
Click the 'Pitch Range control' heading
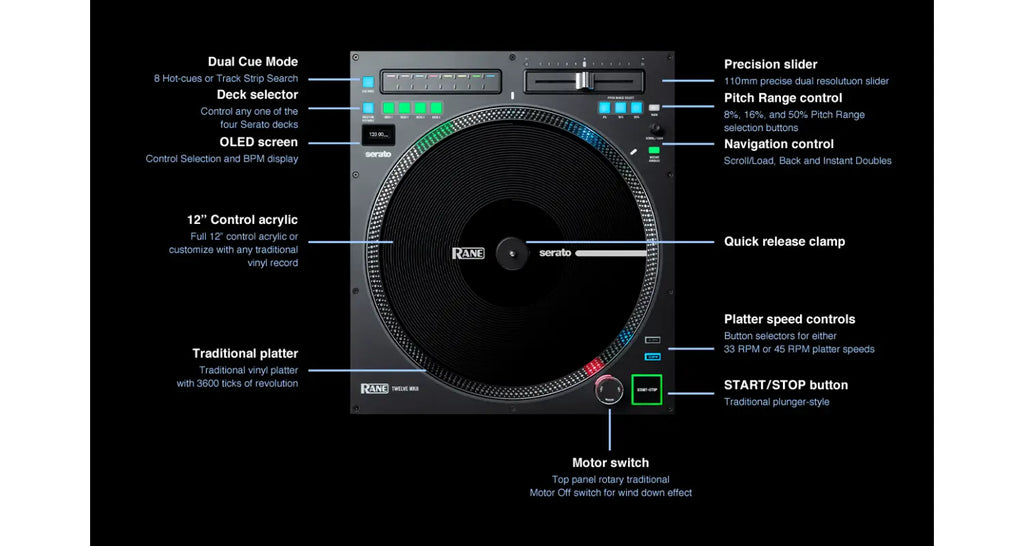(x=783, y=98)
